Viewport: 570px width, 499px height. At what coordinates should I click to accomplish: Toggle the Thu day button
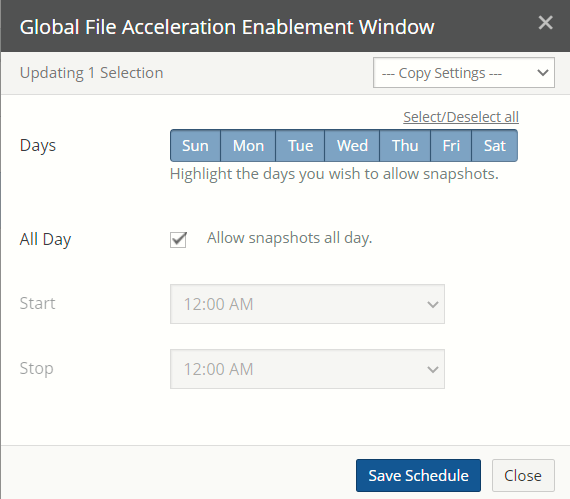(x=405, y=146)
